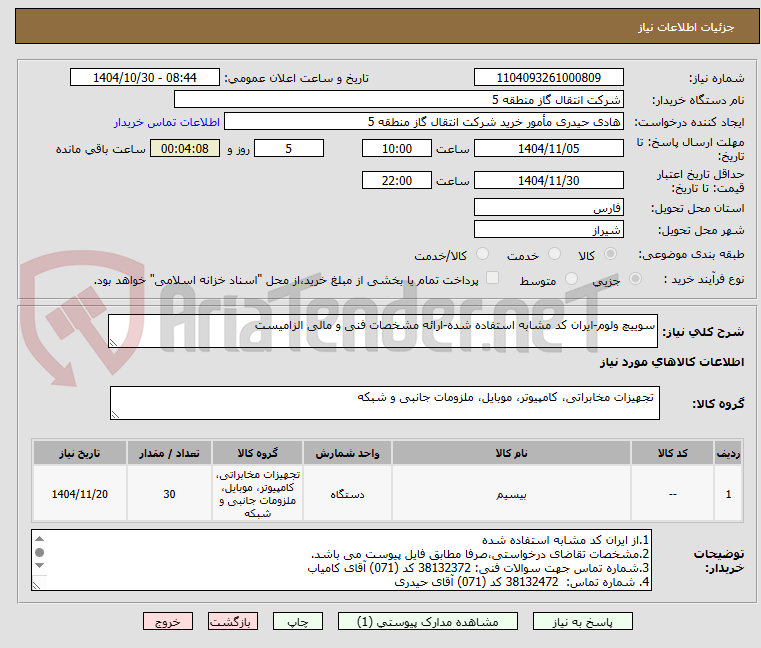Image resolution: width=761 pixels, height=648 pixels.
Task: Click the price validity time 22:00
Action: [x=397, y=180]
